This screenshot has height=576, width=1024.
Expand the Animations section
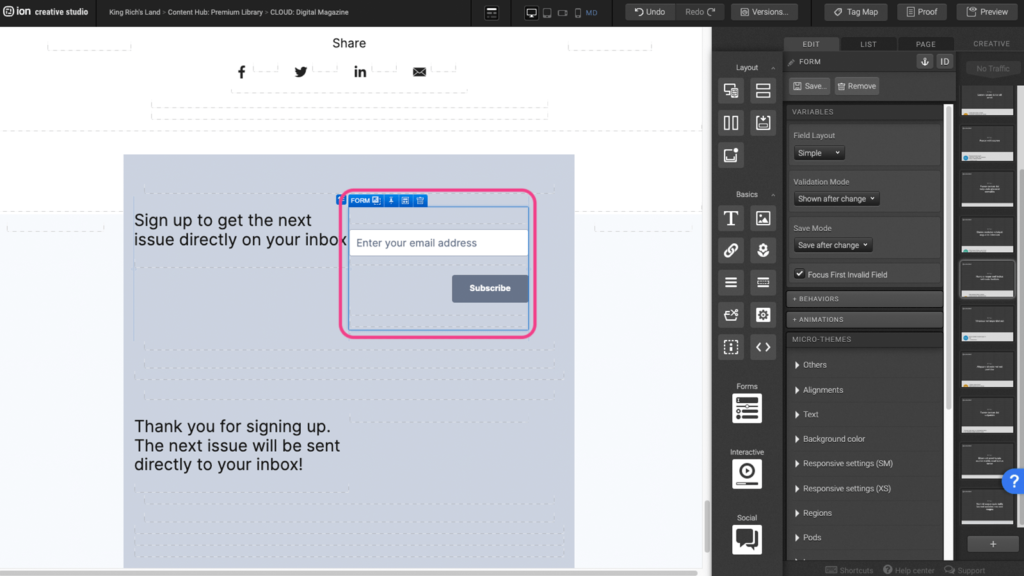point(865,319)
